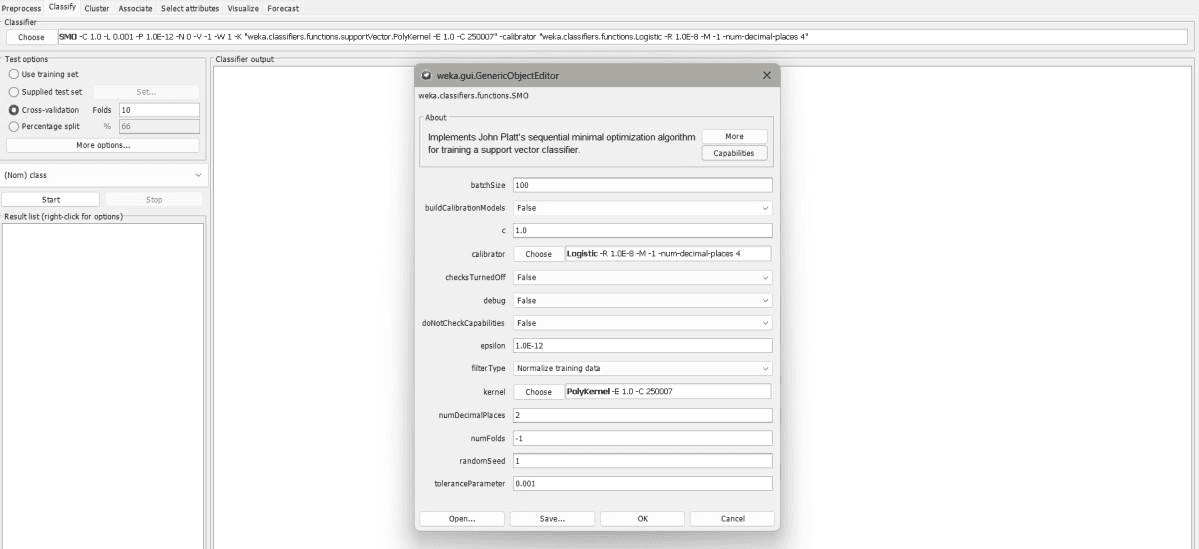Expand the checksTurnedOff dropdown
This screenshot has width=1199, height=549.
[642, 277]
